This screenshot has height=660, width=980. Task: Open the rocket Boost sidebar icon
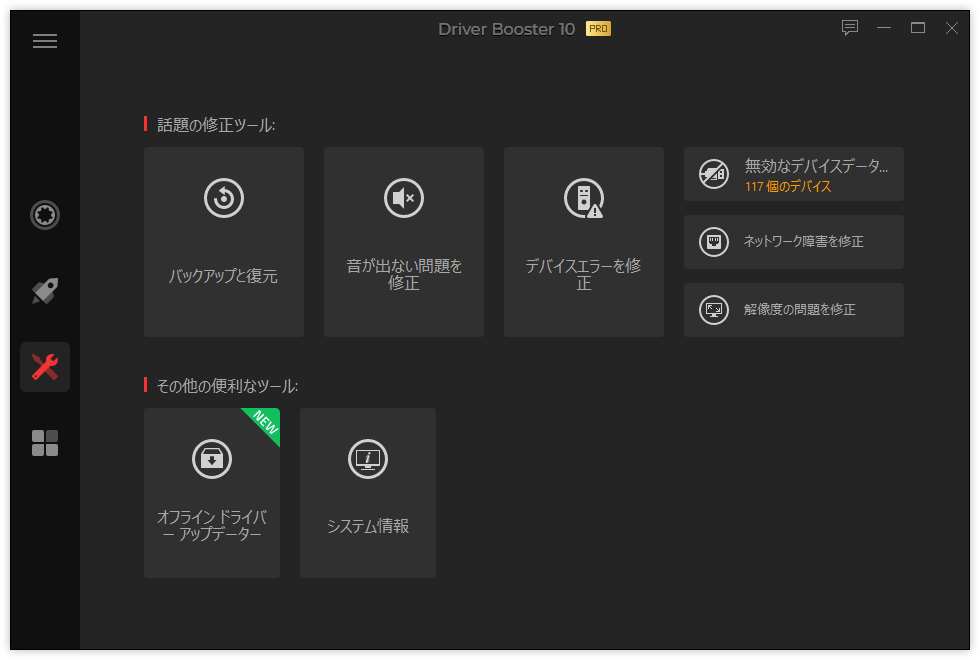(x=45, y=291)
